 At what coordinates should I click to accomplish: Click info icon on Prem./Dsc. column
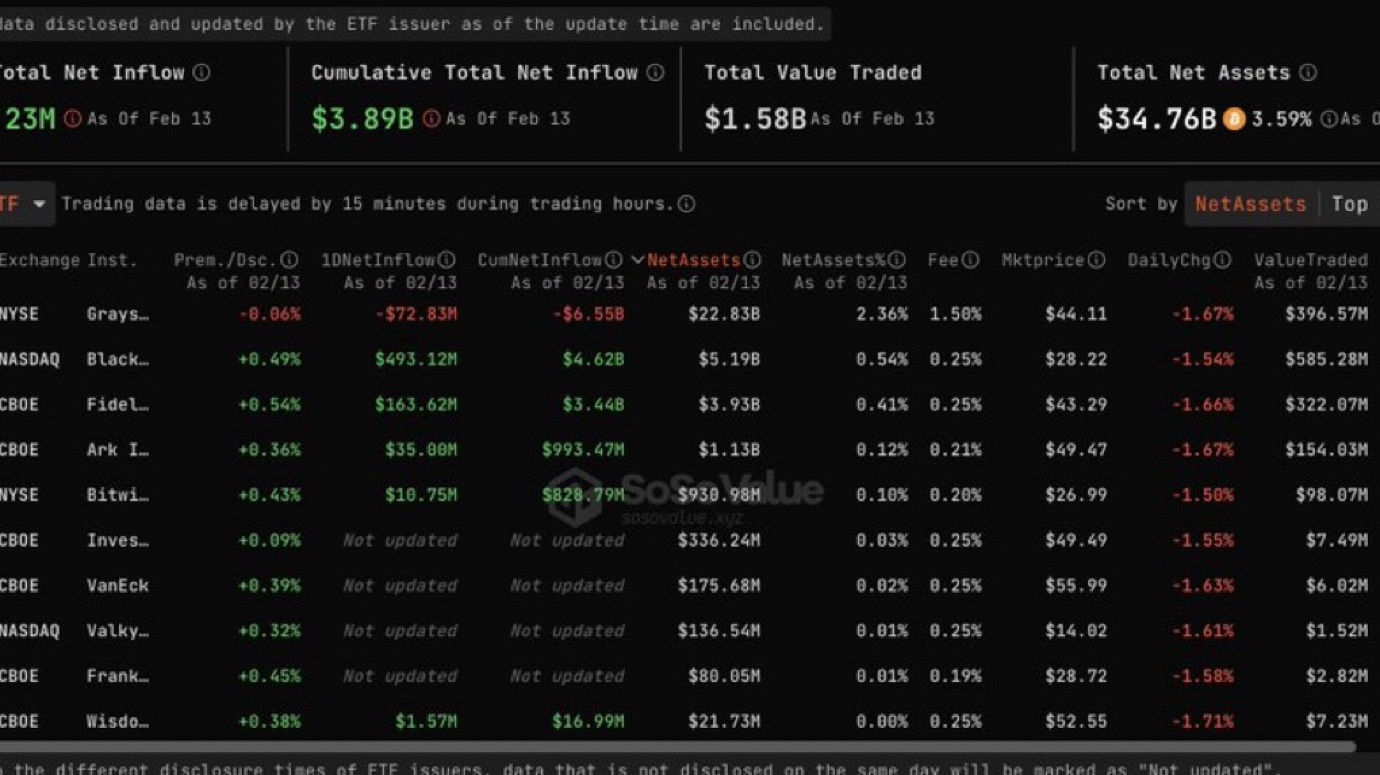pyautogui.click(x=289, y=260)
